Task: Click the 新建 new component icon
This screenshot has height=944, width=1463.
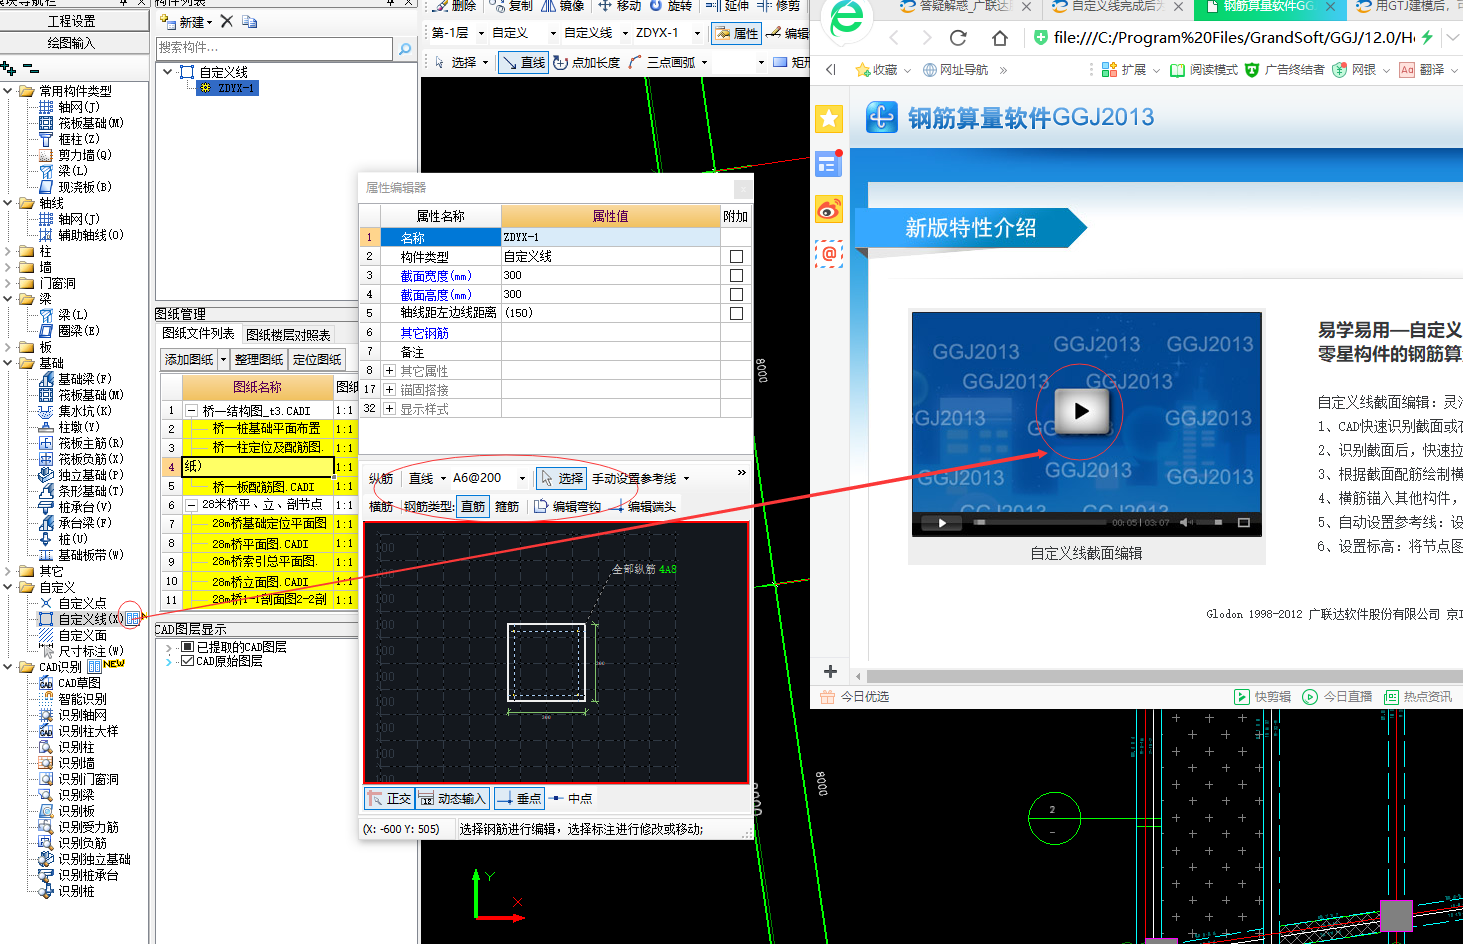Action: [167, 21]
